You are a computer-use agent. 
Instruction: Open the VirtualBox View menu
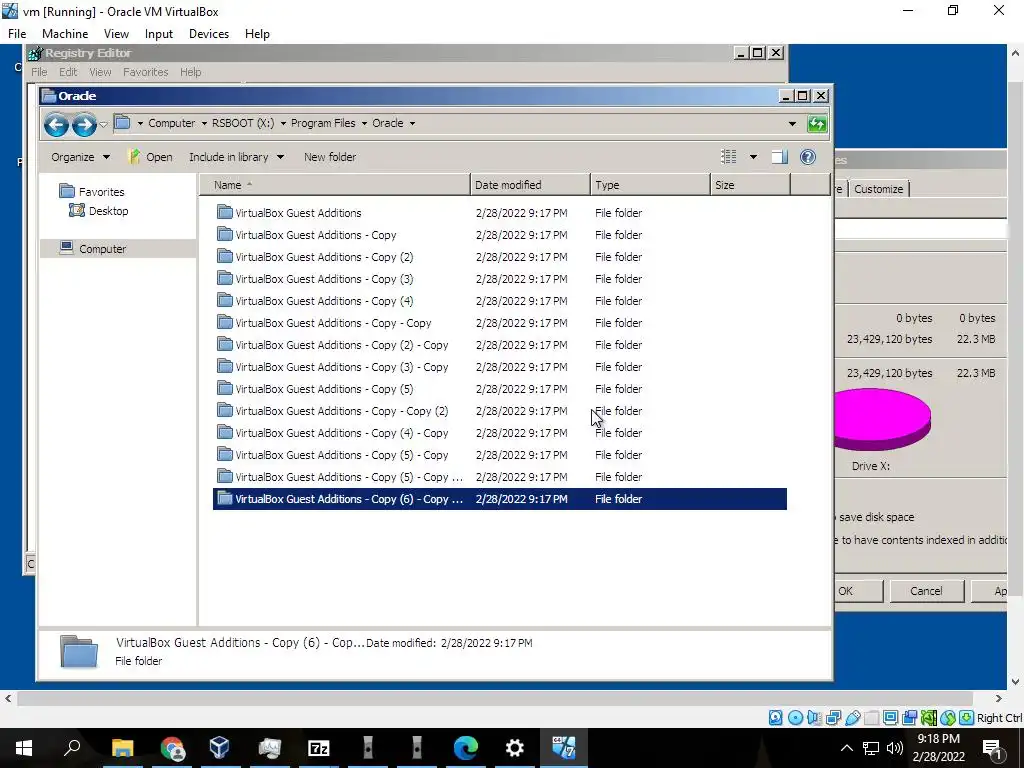[x=116, y=34]
